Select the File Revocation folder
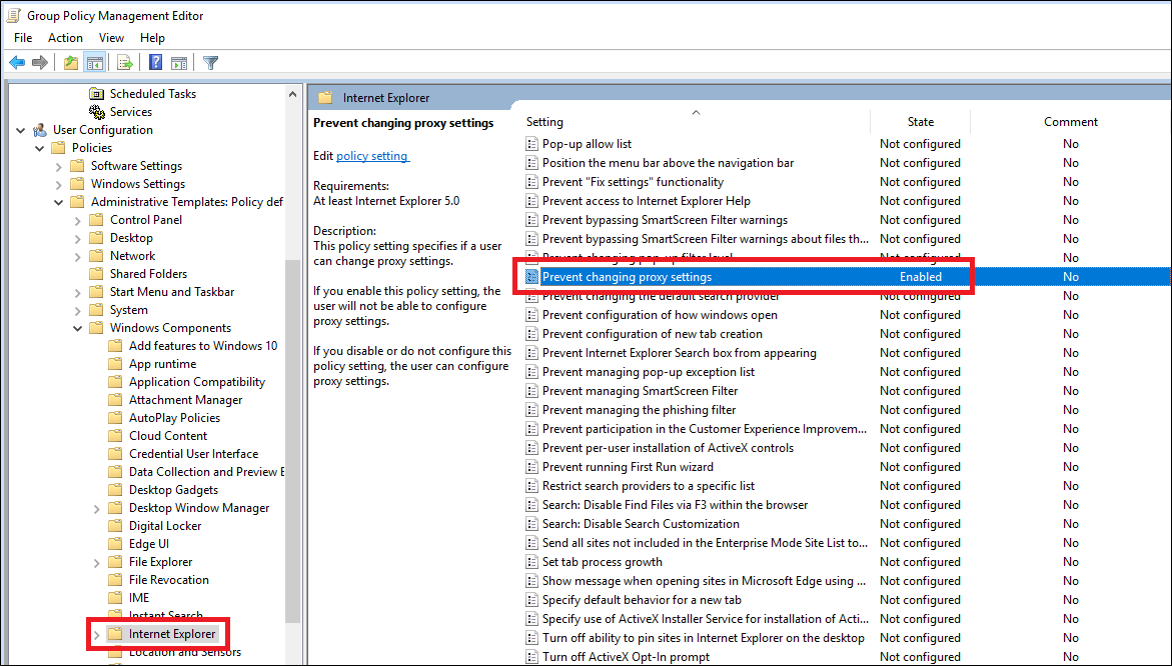The image size is (1172, 666). pos(169,580)
